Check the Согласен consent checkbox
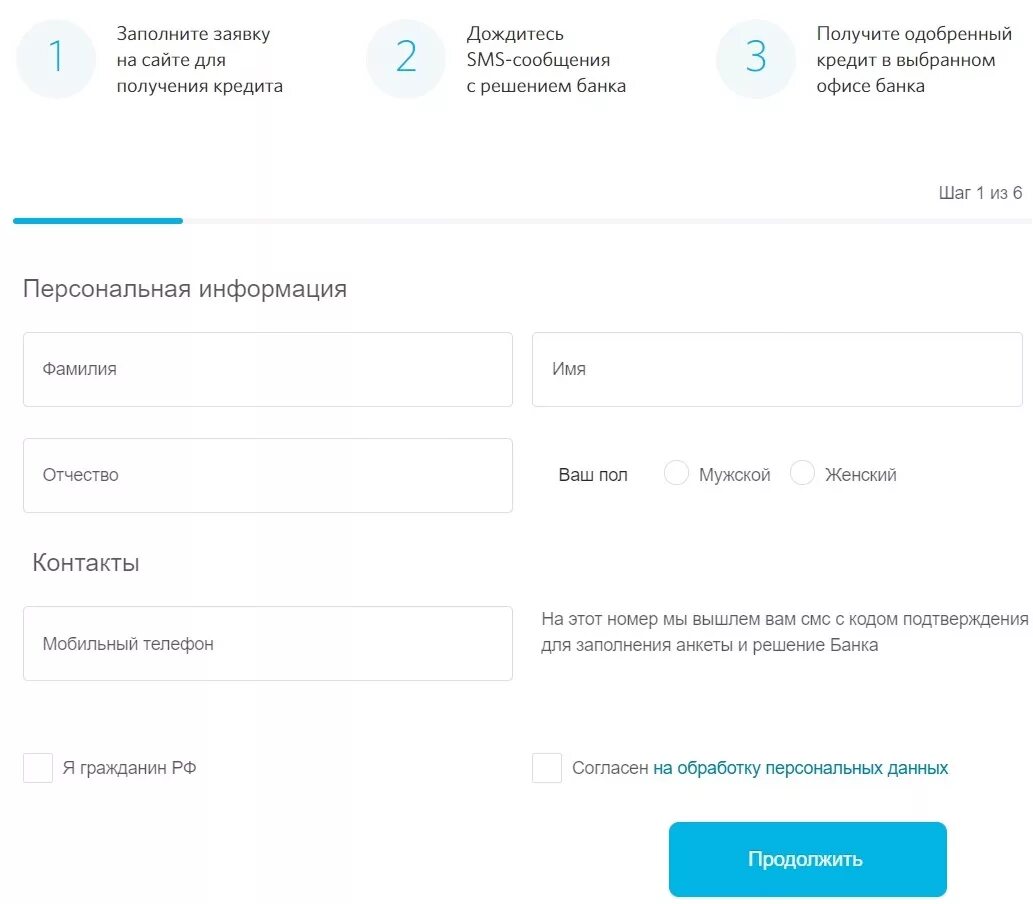The image size is (1033, 904). pos(547,768)
